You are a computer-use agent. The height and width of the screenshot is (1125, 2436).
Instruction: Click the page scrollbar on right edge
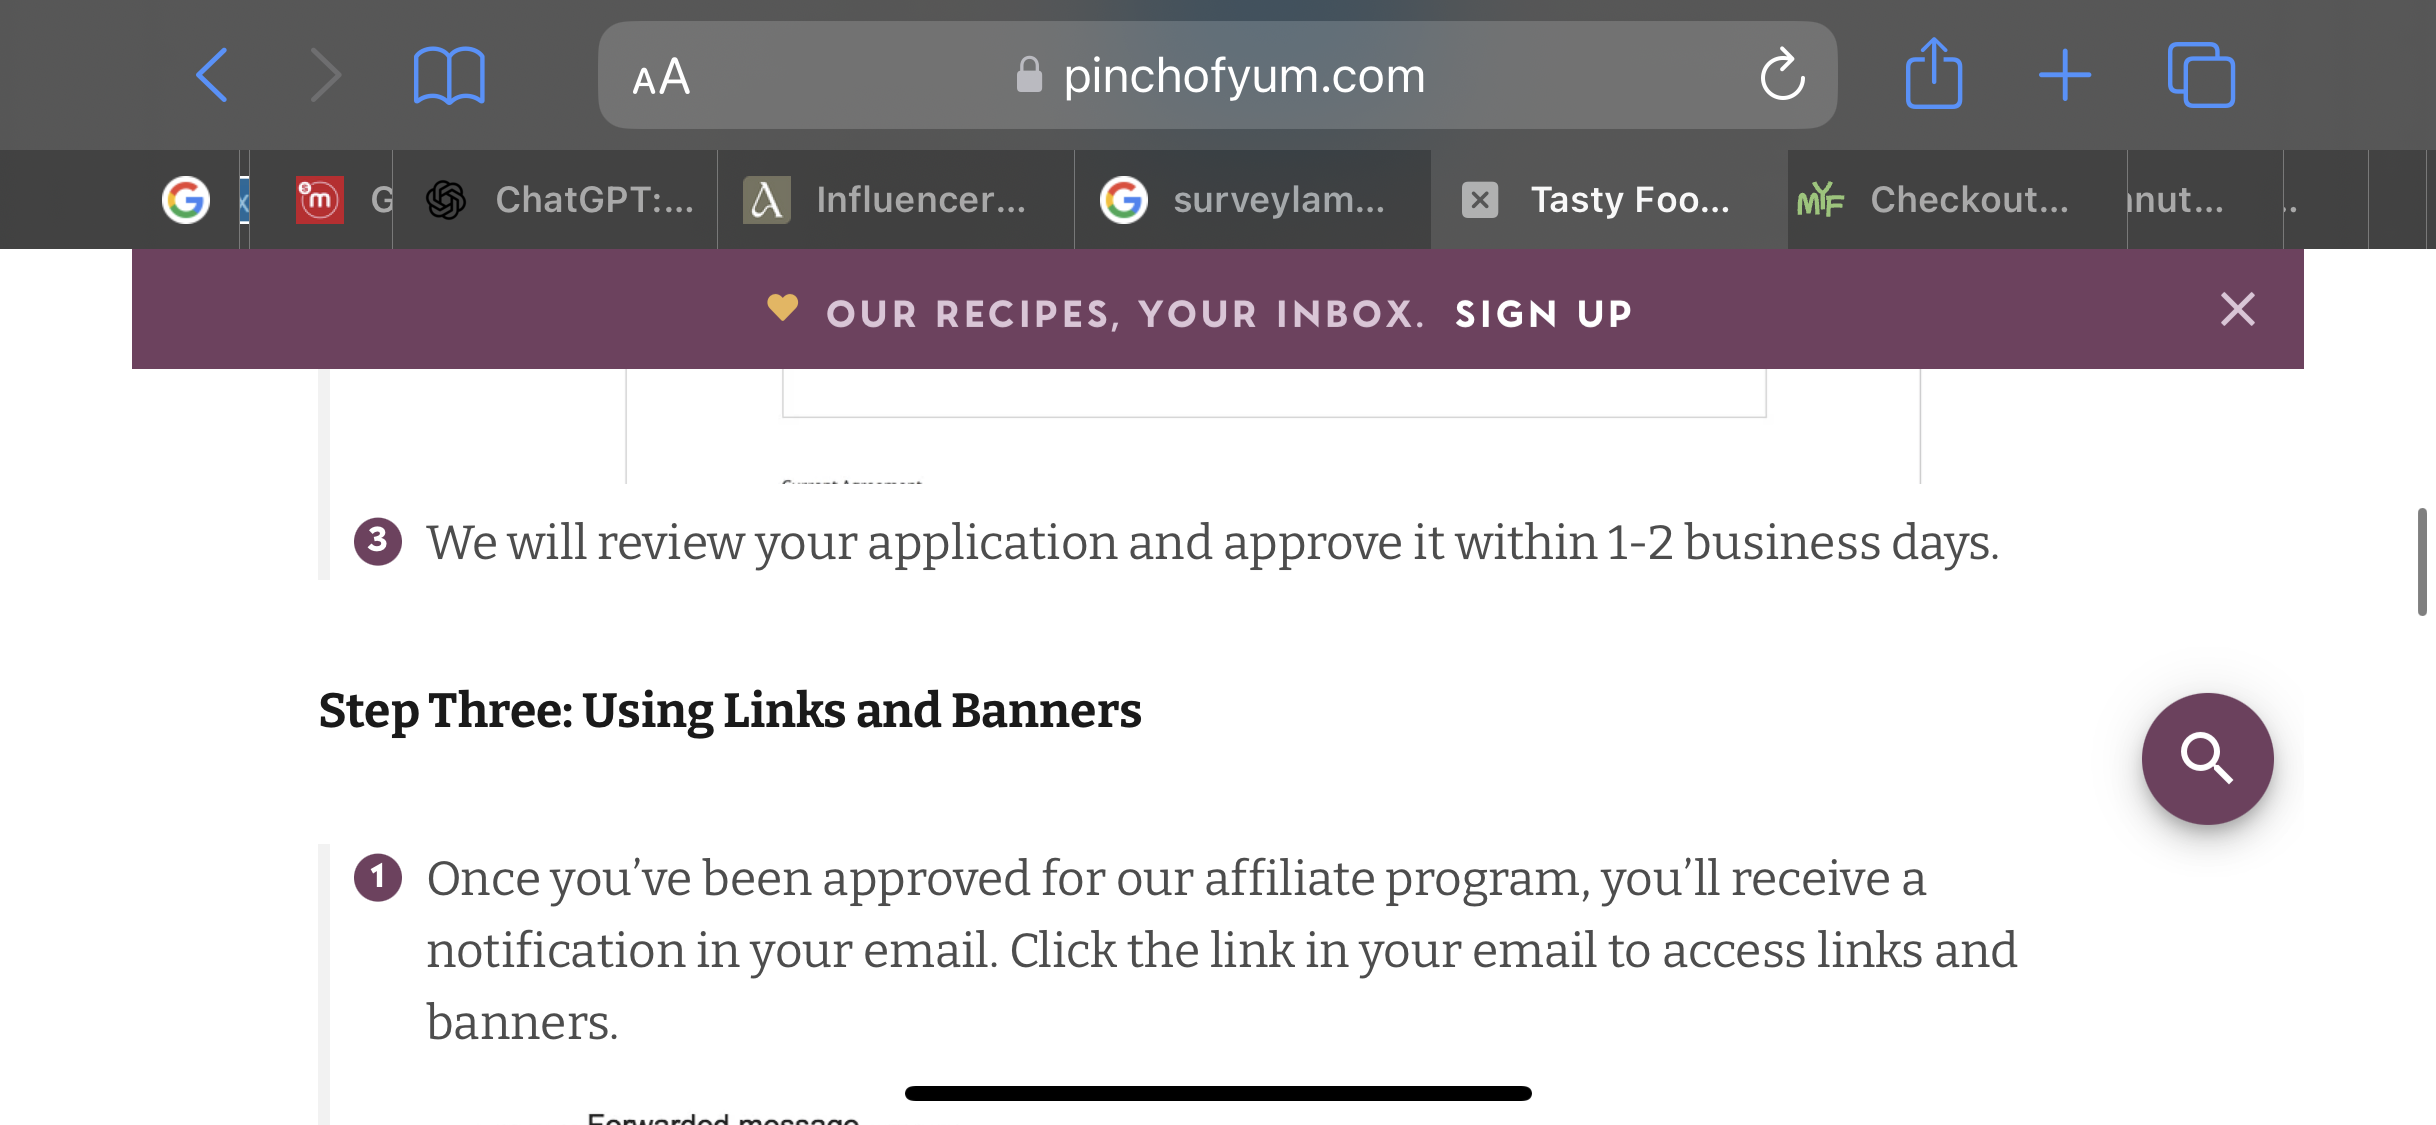point(2422,562)
